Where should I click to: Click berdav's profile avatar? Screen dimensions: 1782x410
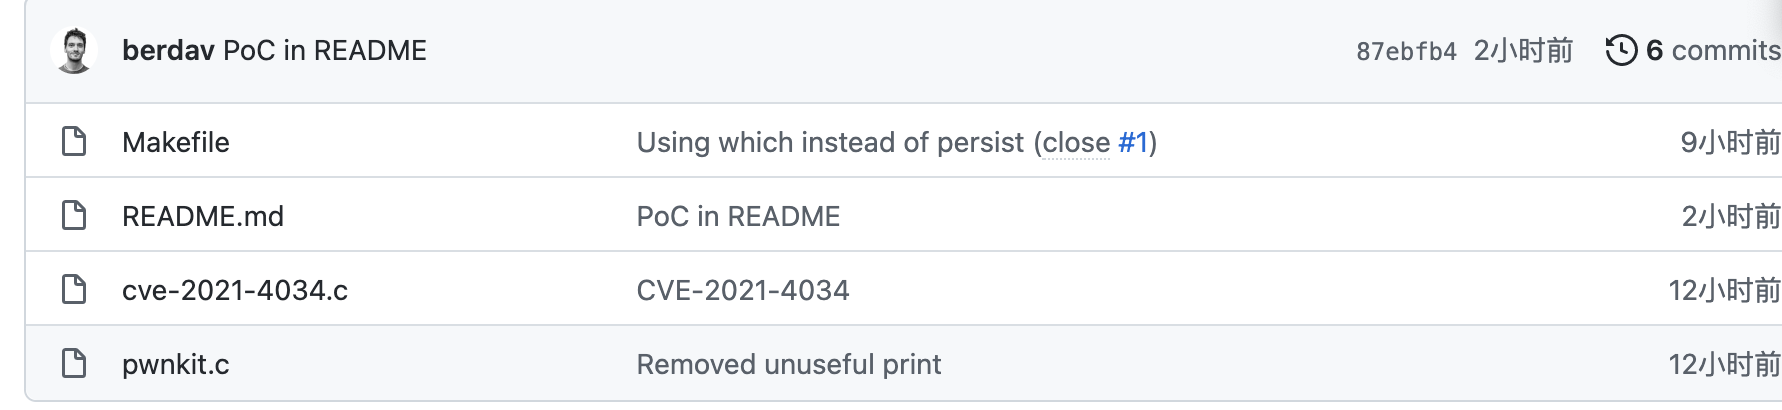click(74, 51)
